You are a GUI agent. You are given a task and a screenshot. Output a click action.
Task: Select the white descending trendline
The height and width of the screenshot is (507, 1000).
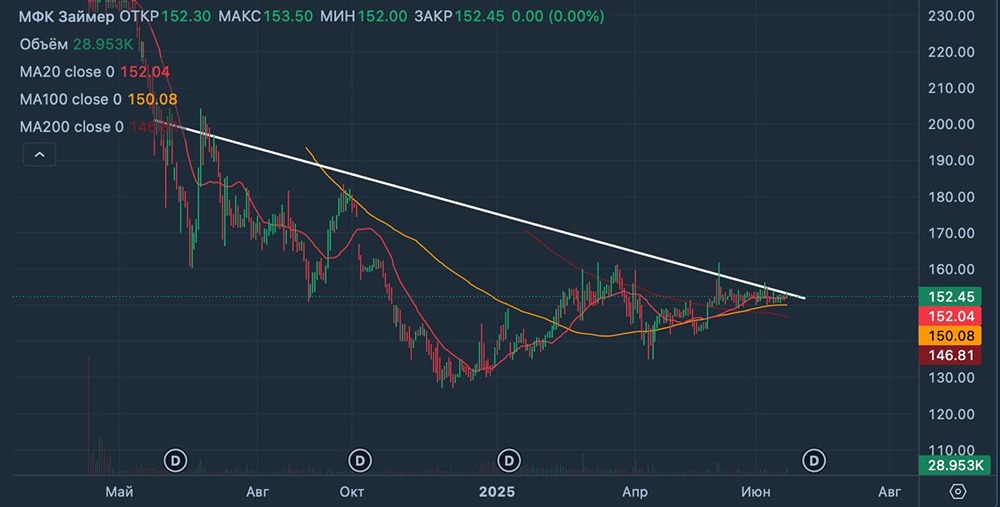[x=480, y=209]
